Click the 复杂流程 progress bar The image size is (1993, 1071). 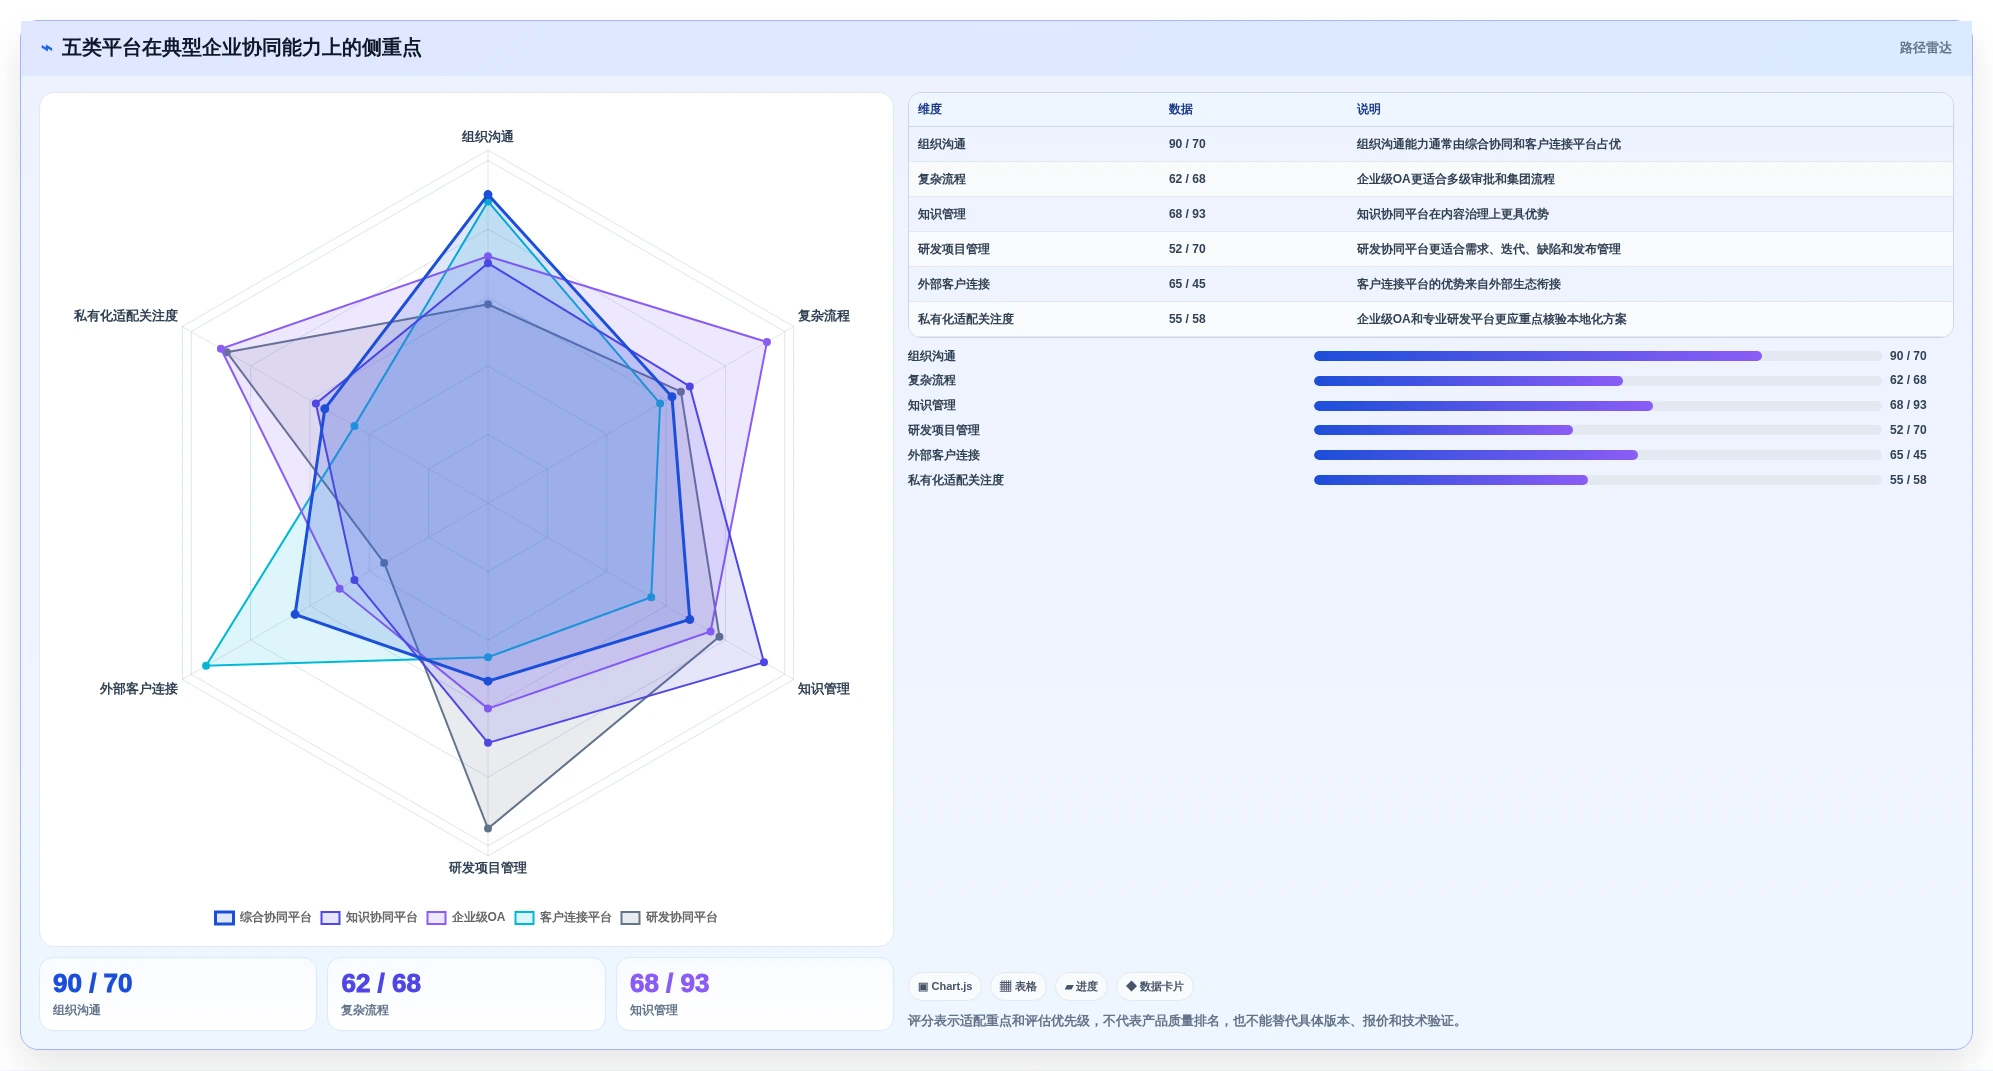point(1597,381)
